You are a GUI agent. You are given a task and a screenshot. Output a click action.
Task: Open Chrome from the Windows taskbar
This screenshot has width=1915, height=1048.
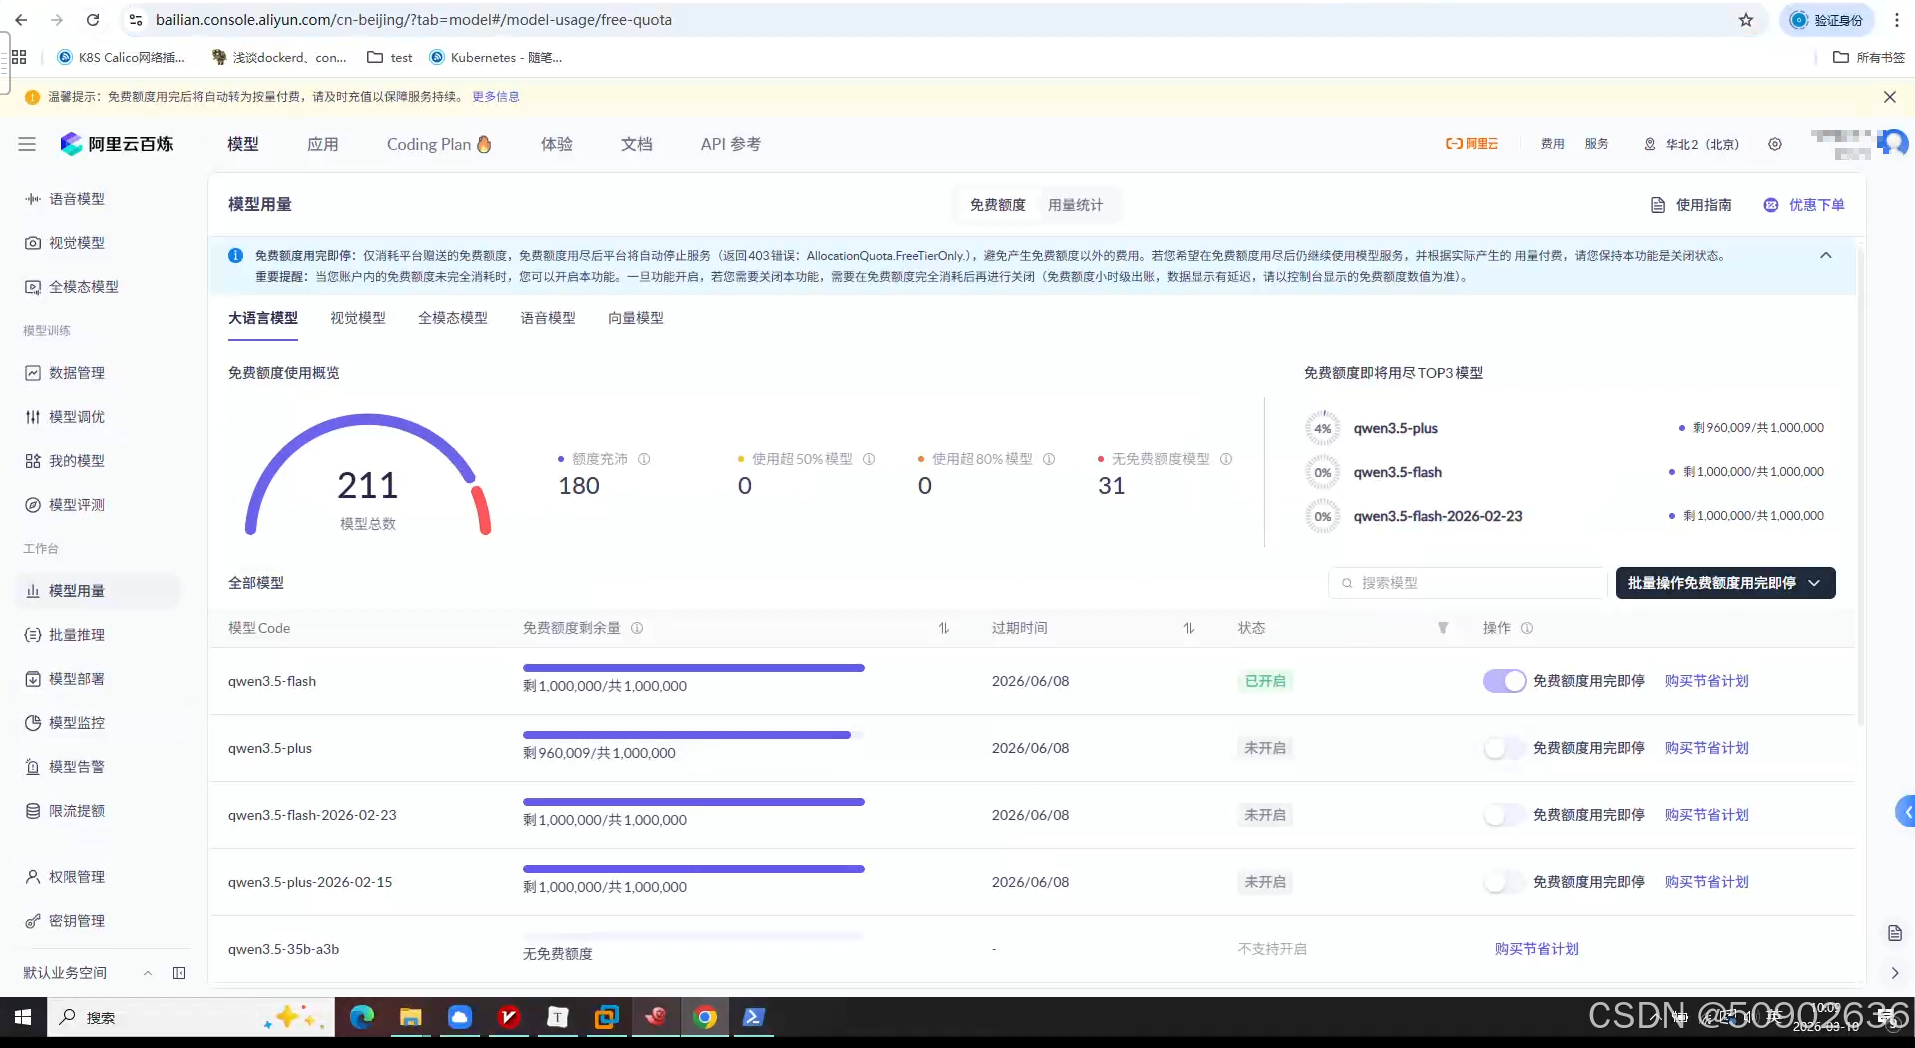tap(705, 1018)
